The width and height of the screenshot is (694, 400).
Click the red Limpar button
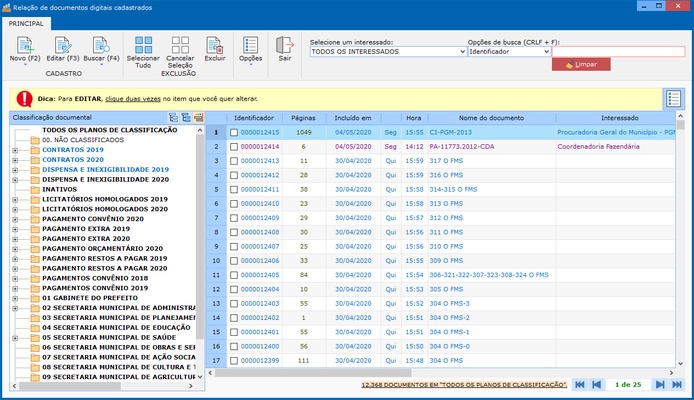click(x=581, y=65)
